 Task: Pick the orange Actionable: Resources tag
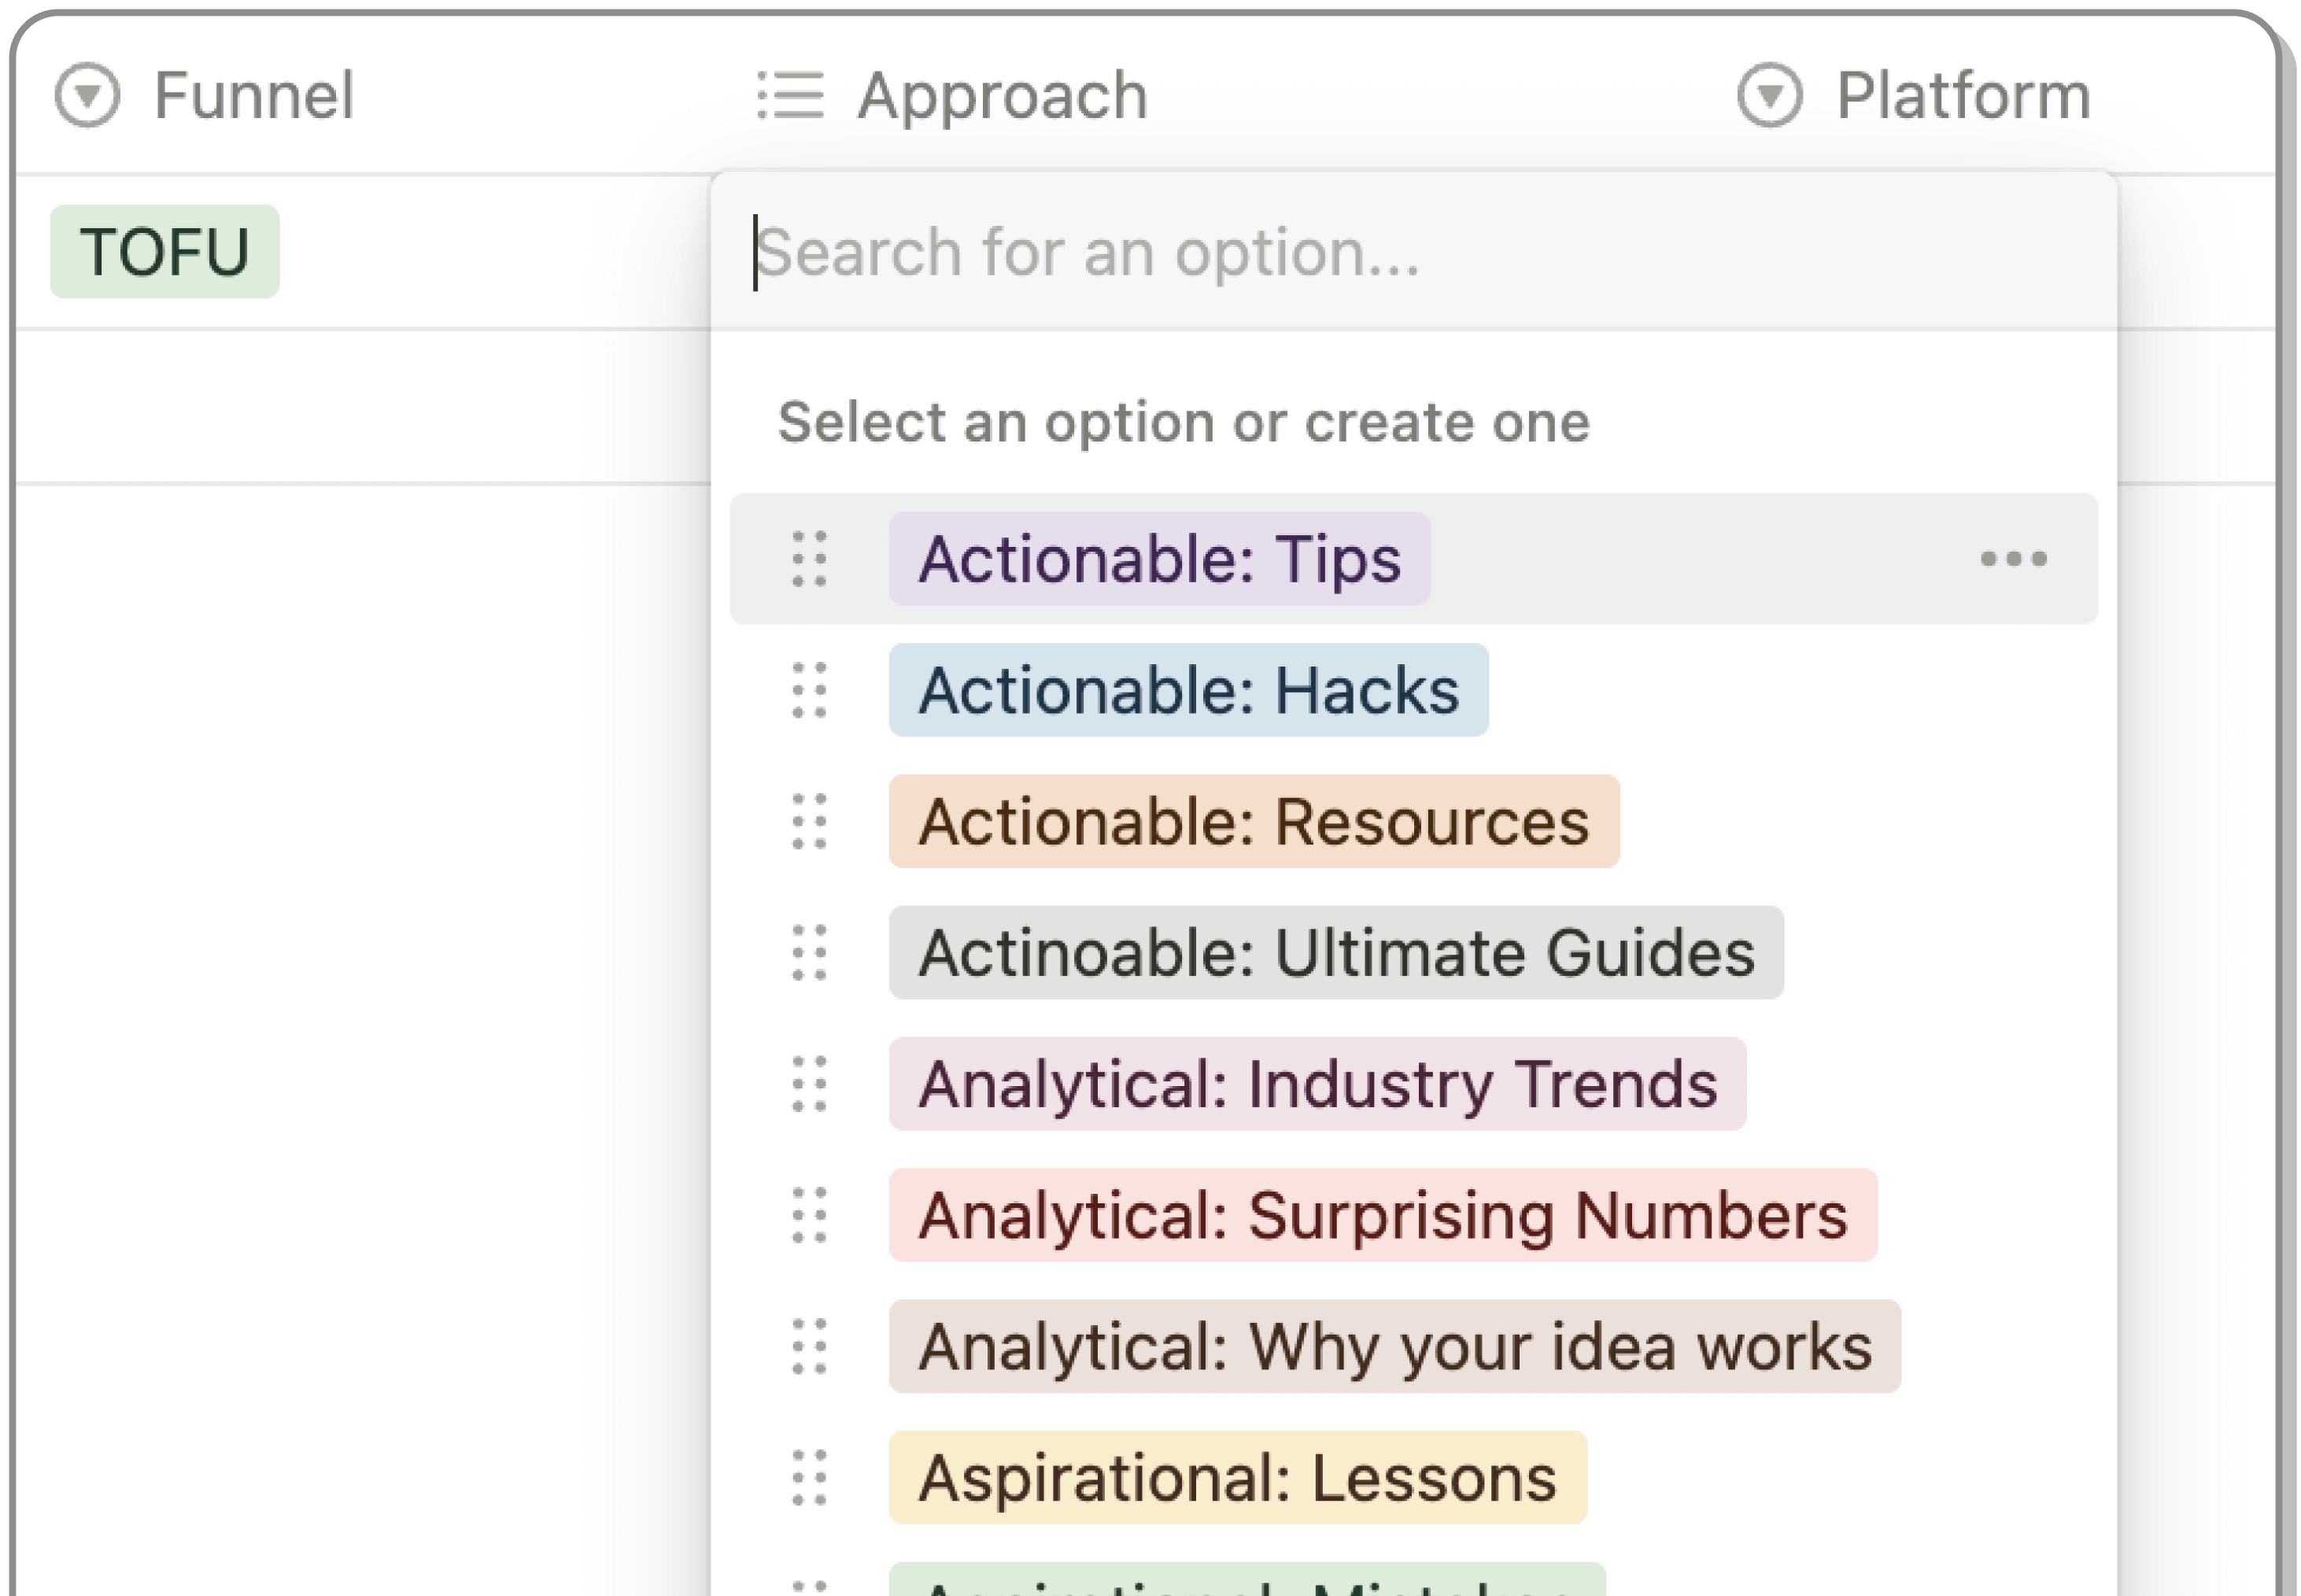tap(1253, 821)
